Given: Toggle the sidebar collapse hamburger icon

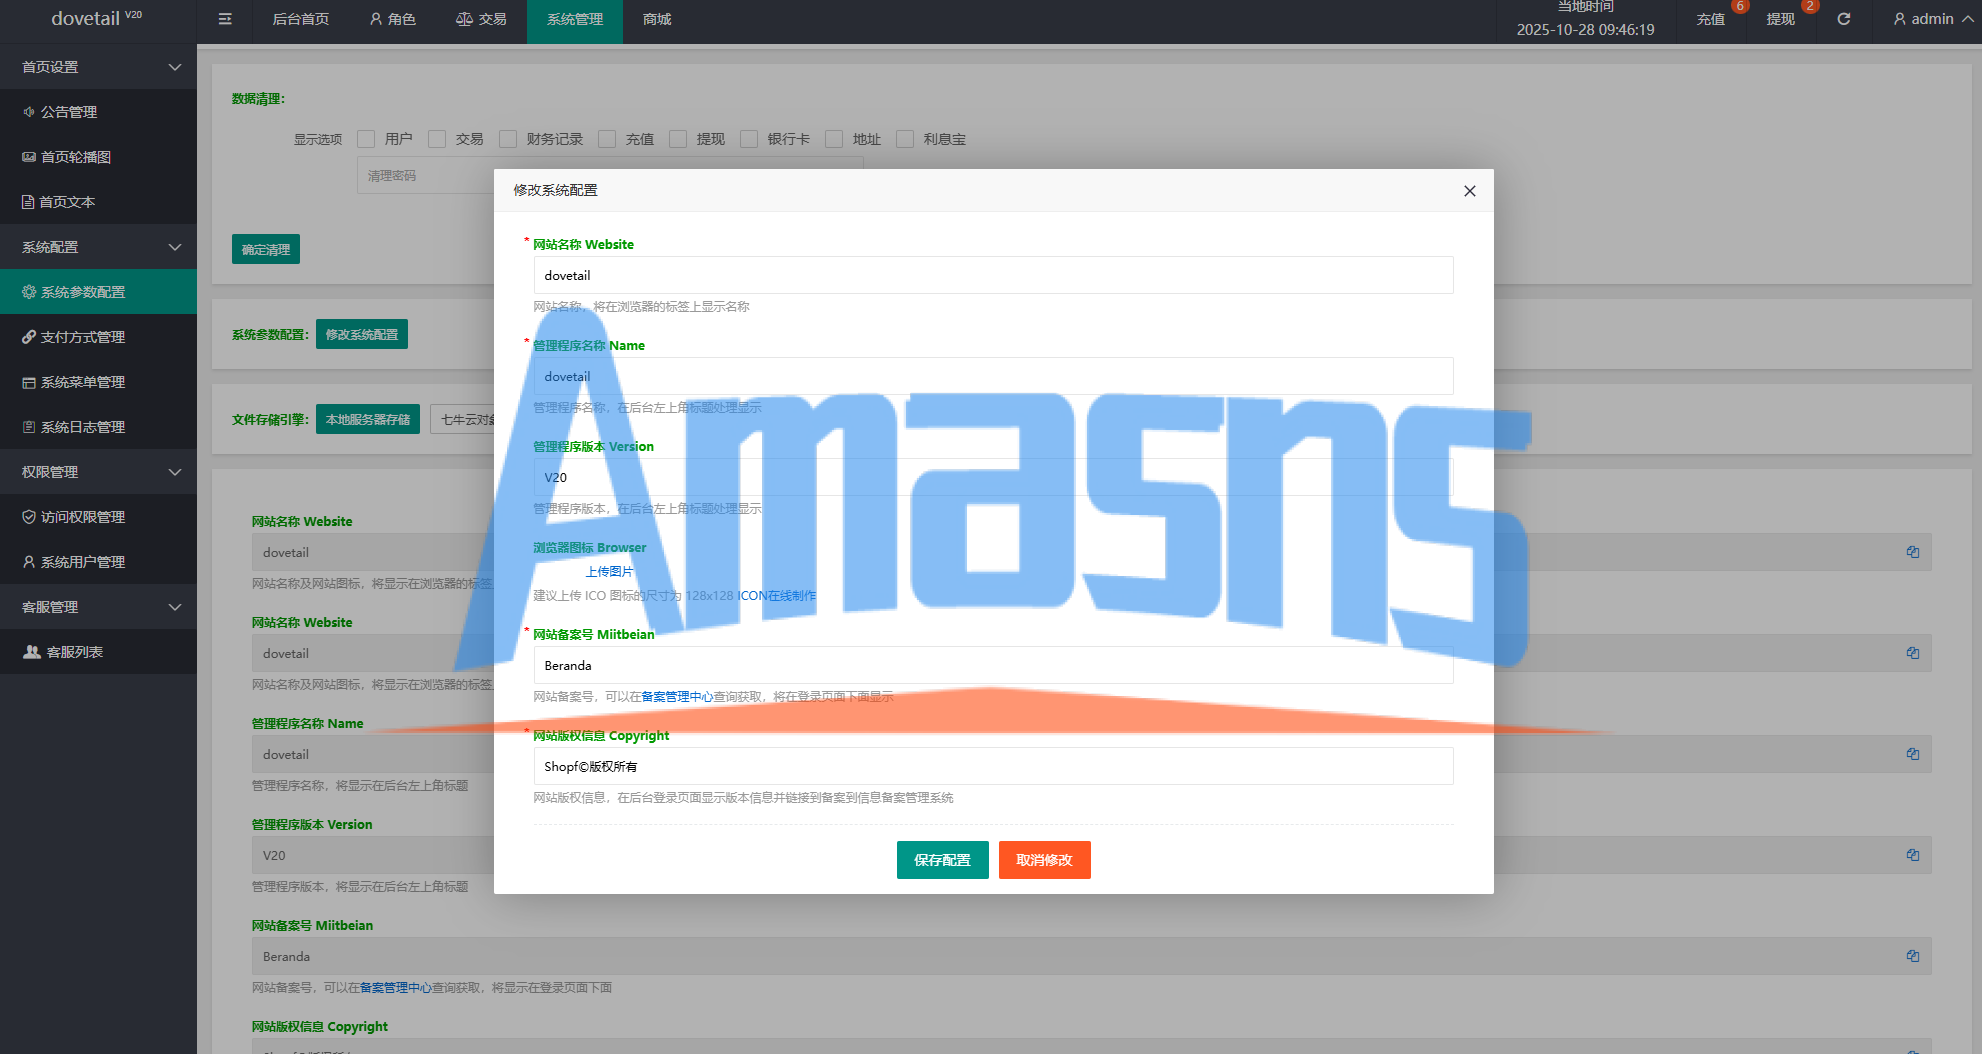Looking at the screenshot, I should pos(225,19).
